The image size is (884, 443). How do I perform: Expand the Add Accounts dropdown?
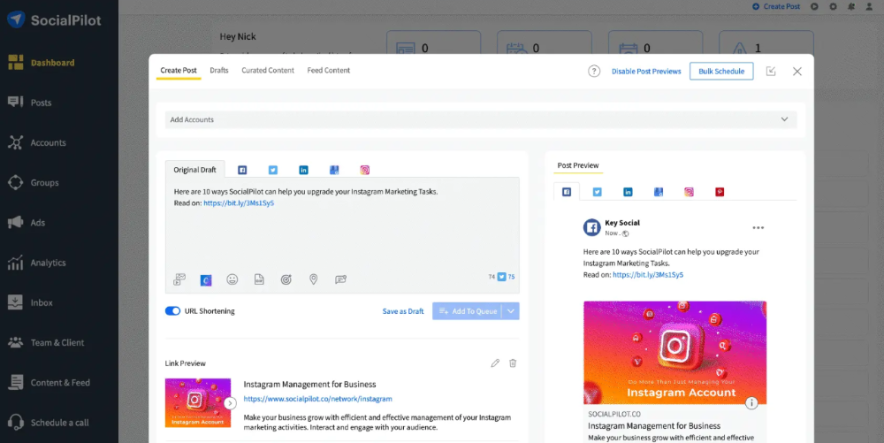[x=481, y=119]
